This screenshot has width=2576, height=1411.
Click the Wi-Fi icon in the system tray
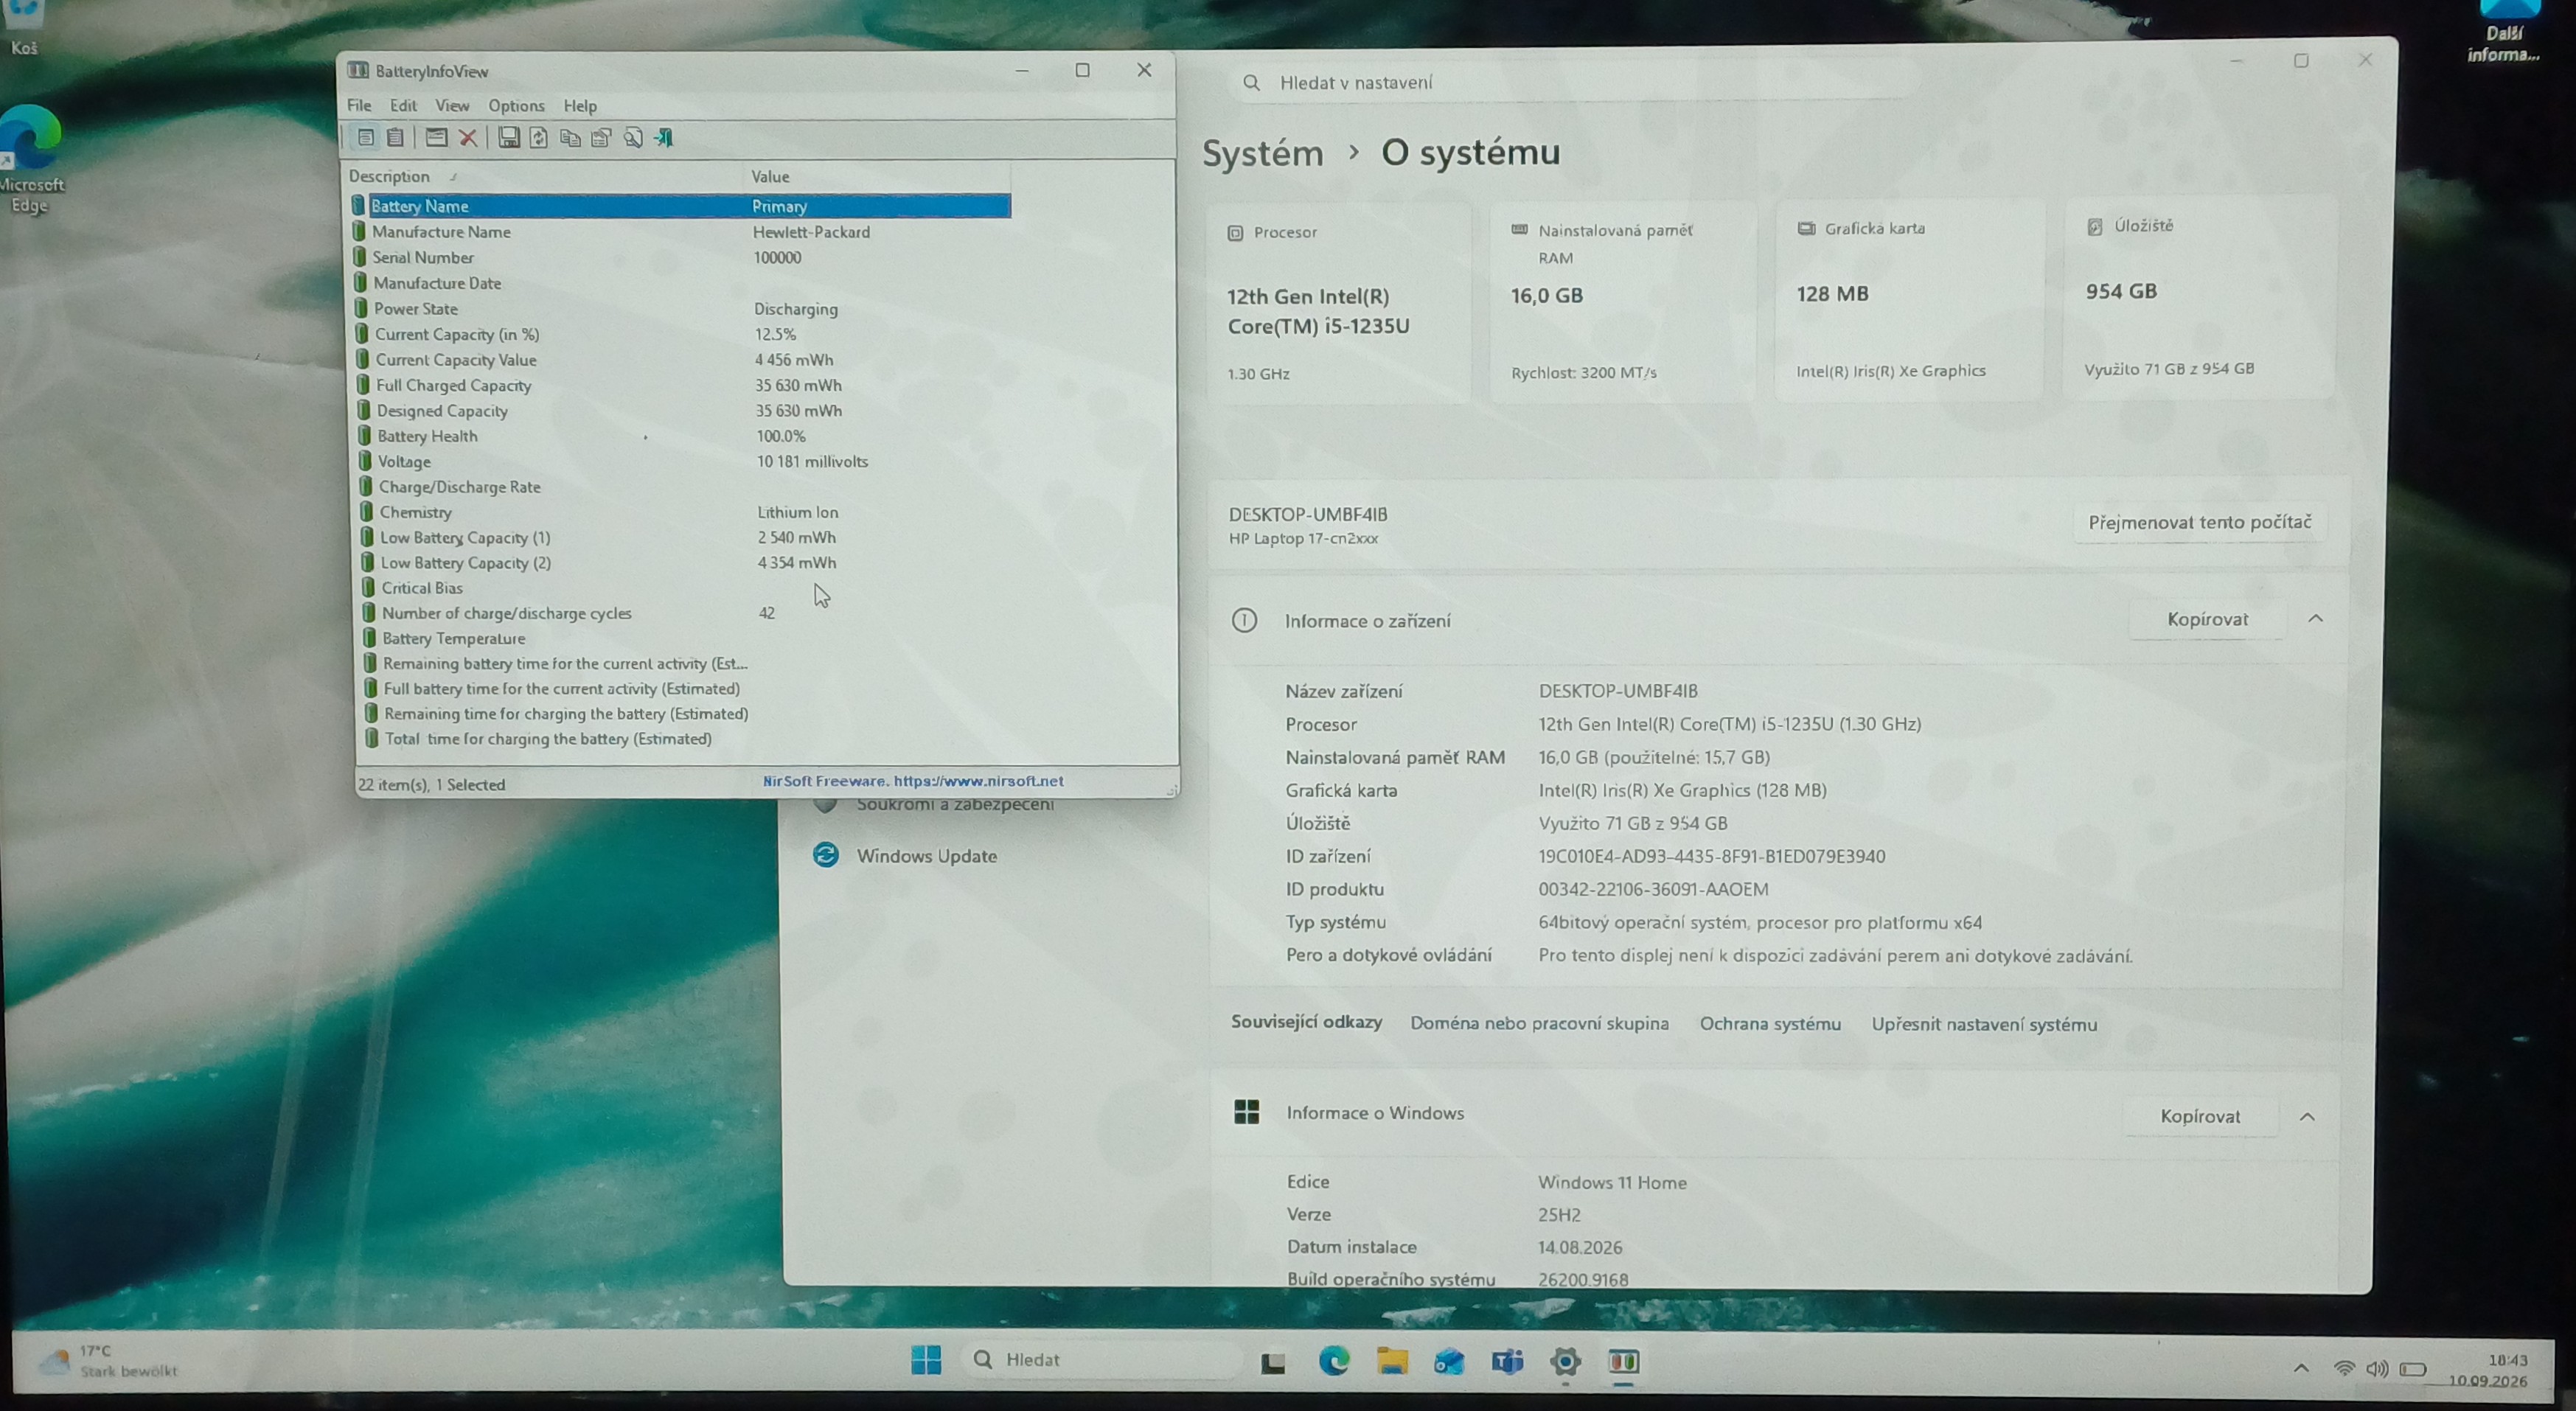[x=2344, y=1368]
